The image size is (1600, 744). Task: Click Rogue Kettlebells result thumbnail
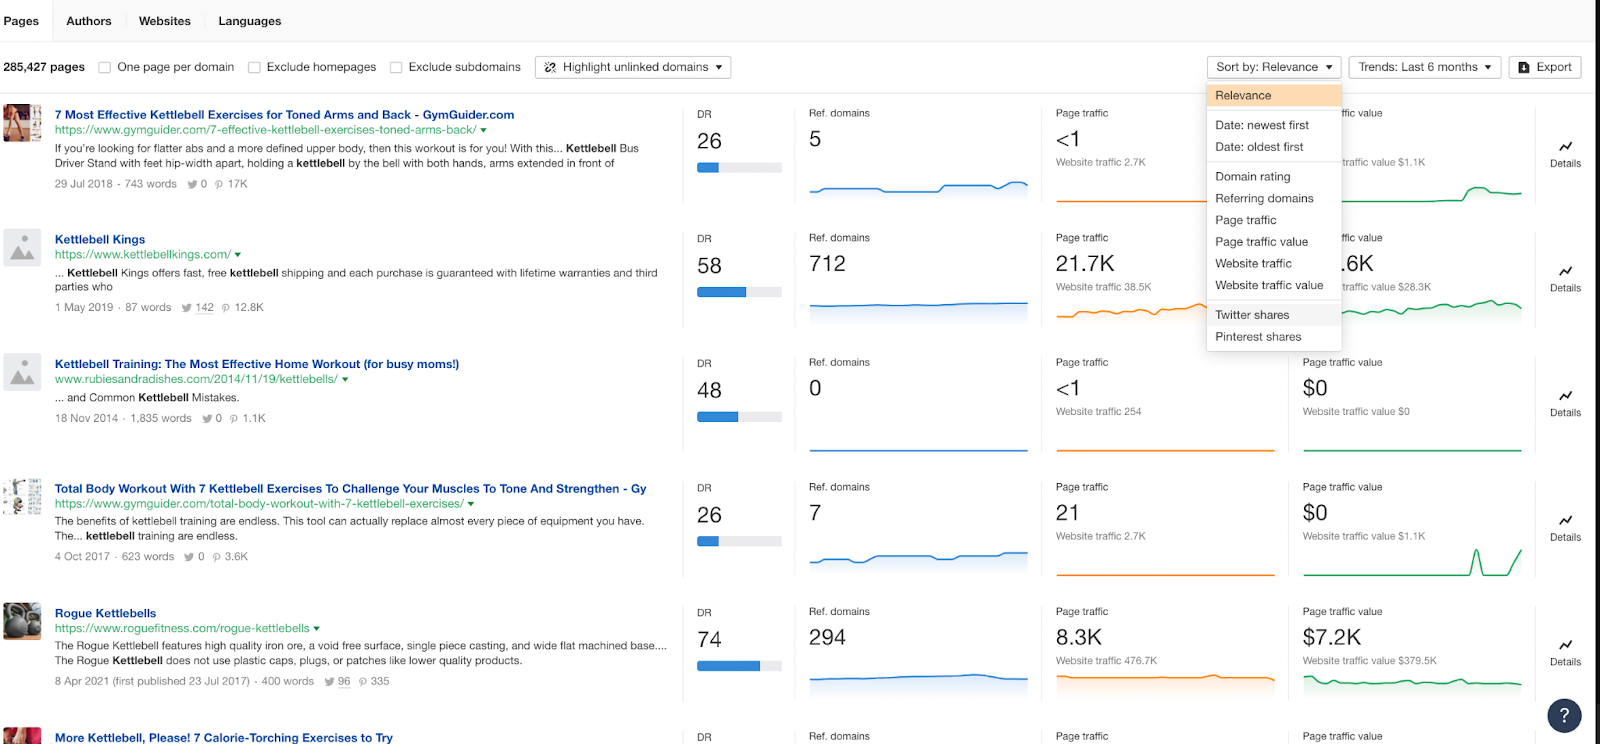click(x=22, y=621)
